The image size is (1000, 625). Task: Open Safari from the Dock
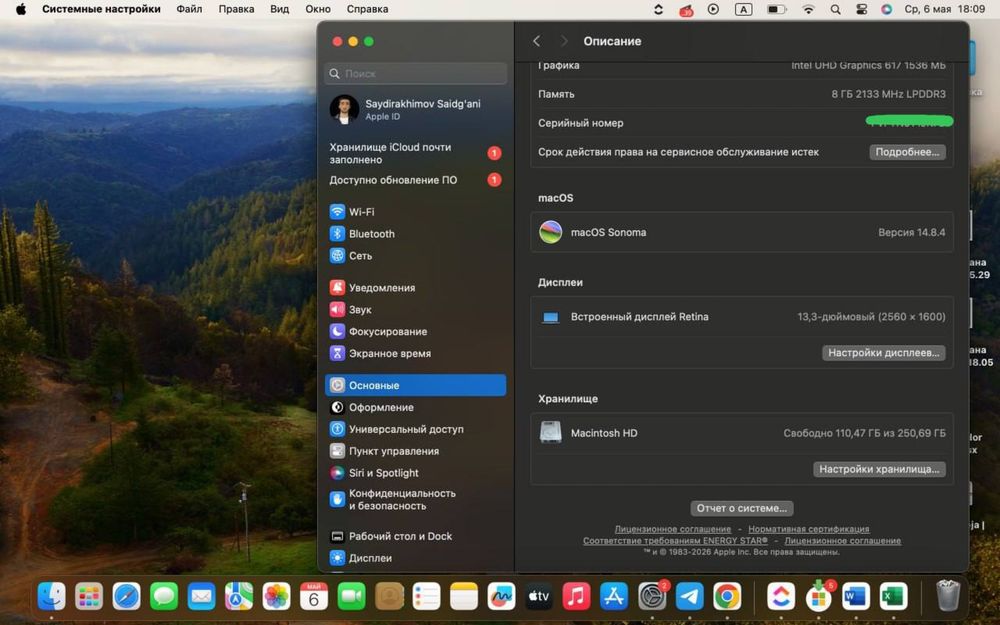[x=126, y=597]
